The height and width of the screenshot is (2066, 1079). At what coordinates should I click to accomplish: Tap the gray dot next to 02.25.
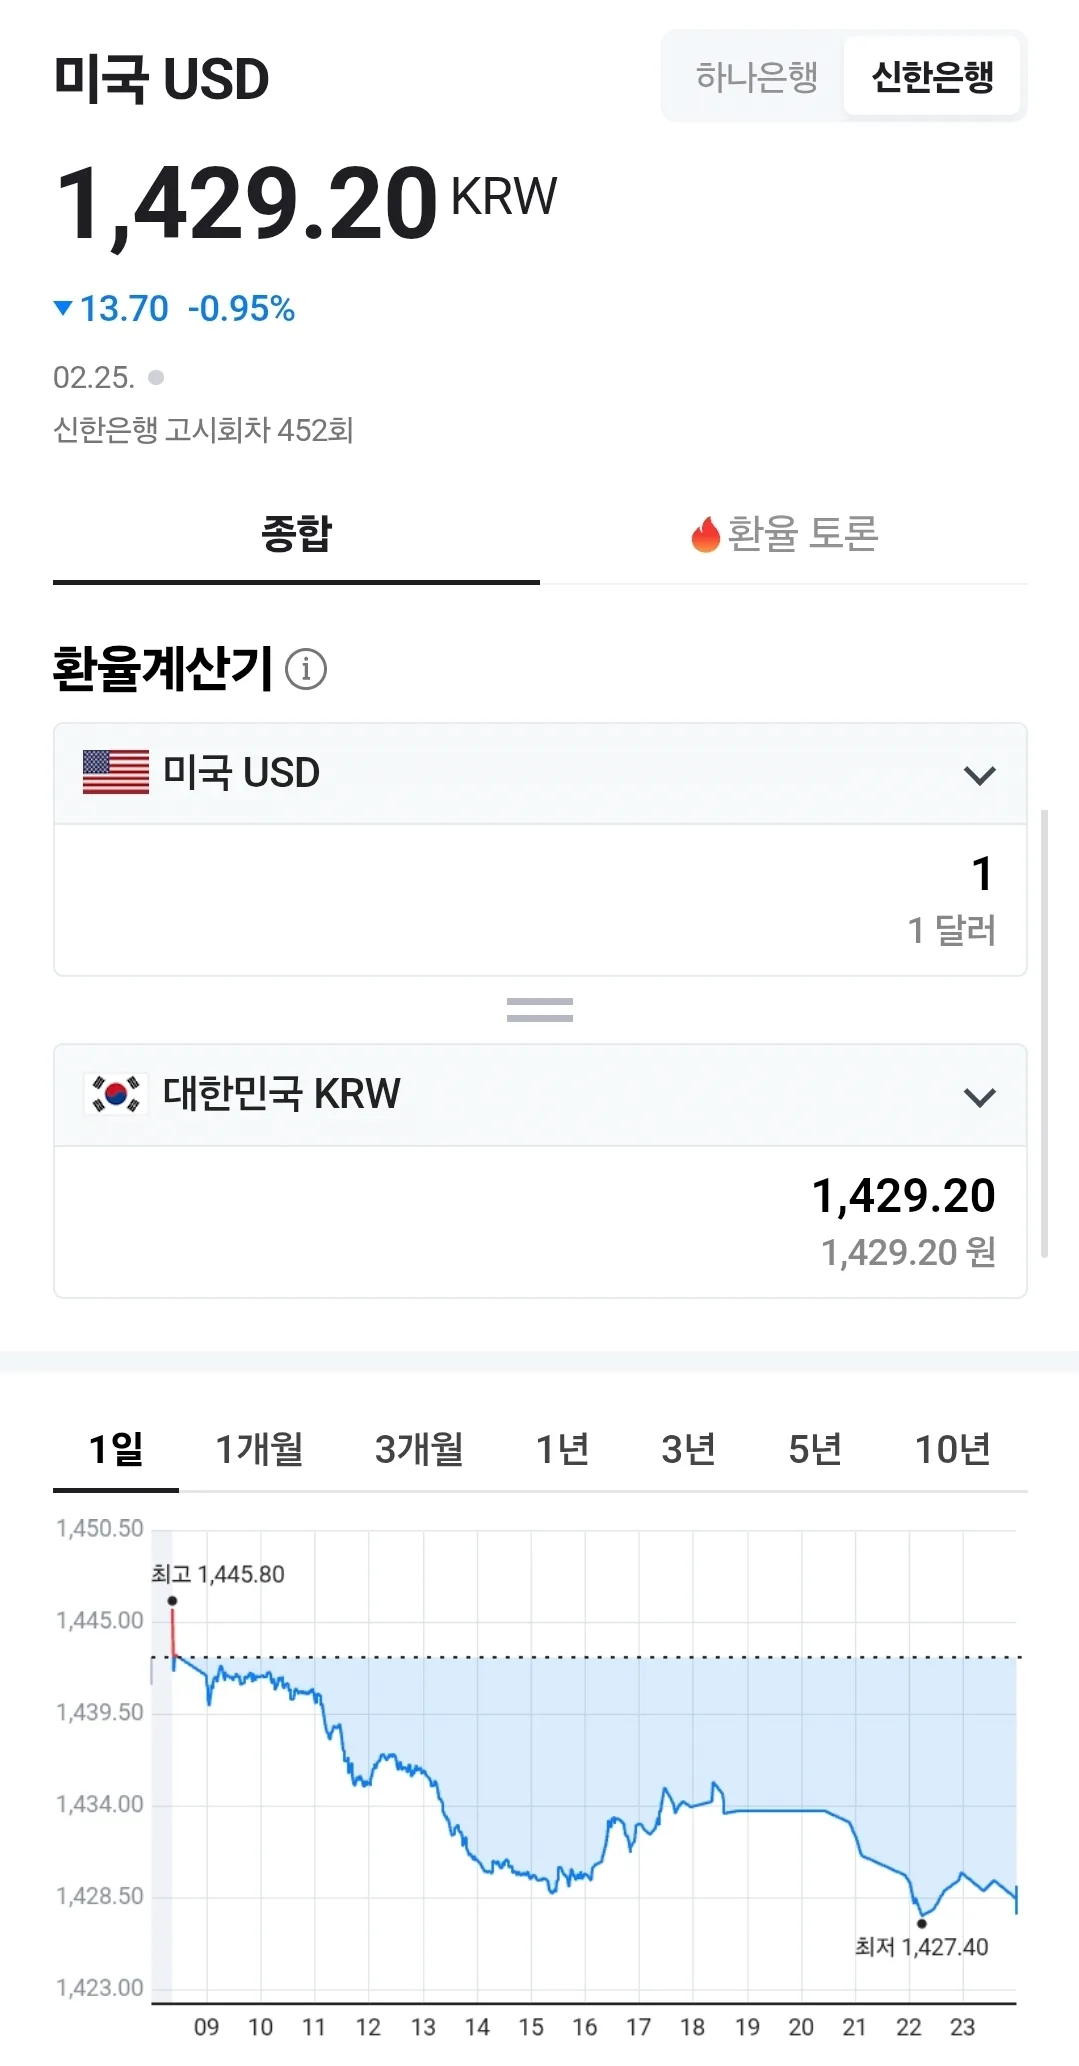156,377
